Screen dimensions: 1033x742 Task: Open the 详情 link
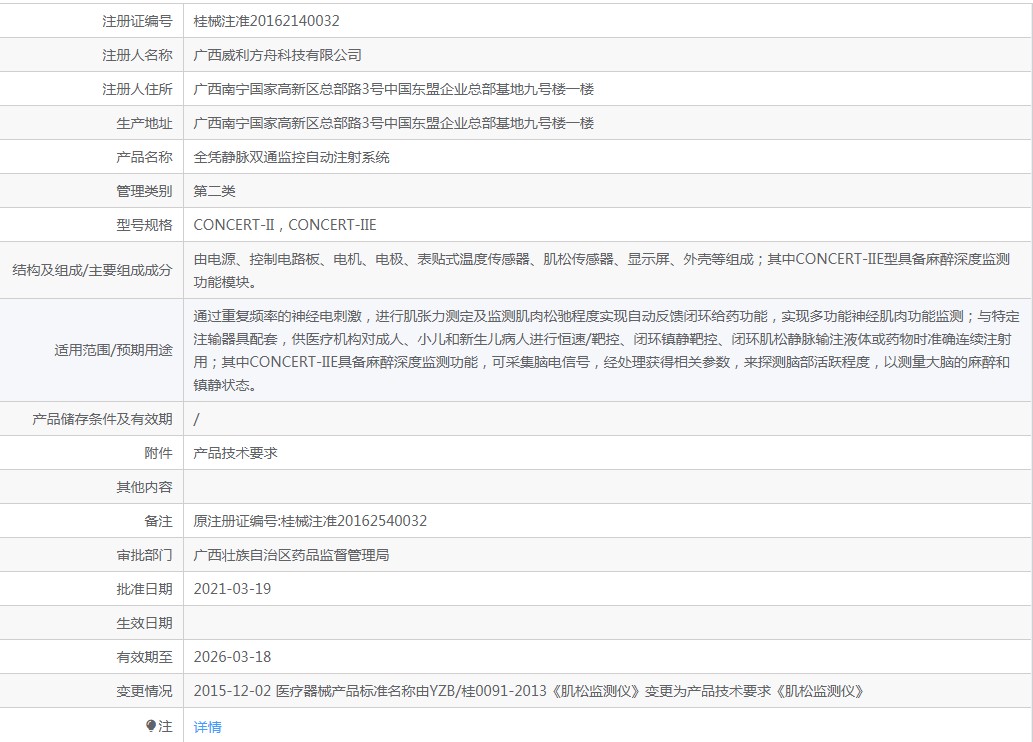pos(208,727)
